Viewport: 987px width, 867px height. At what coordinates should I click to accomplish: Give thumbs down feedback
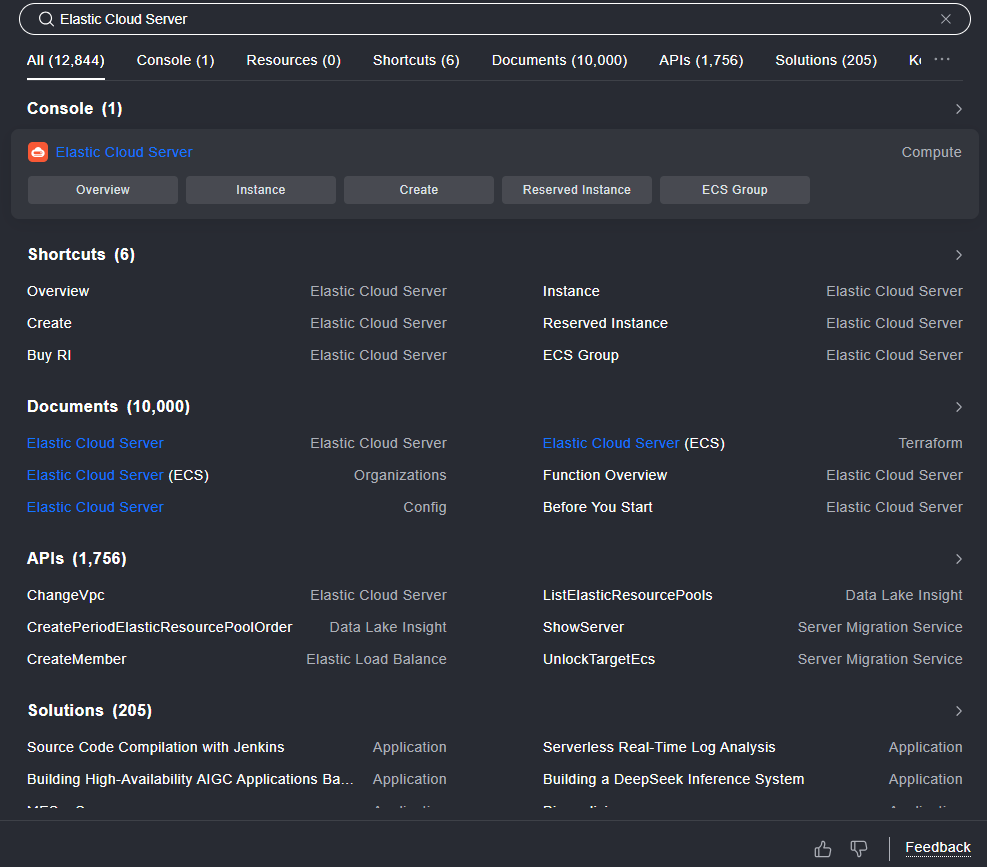pos(859,849)
